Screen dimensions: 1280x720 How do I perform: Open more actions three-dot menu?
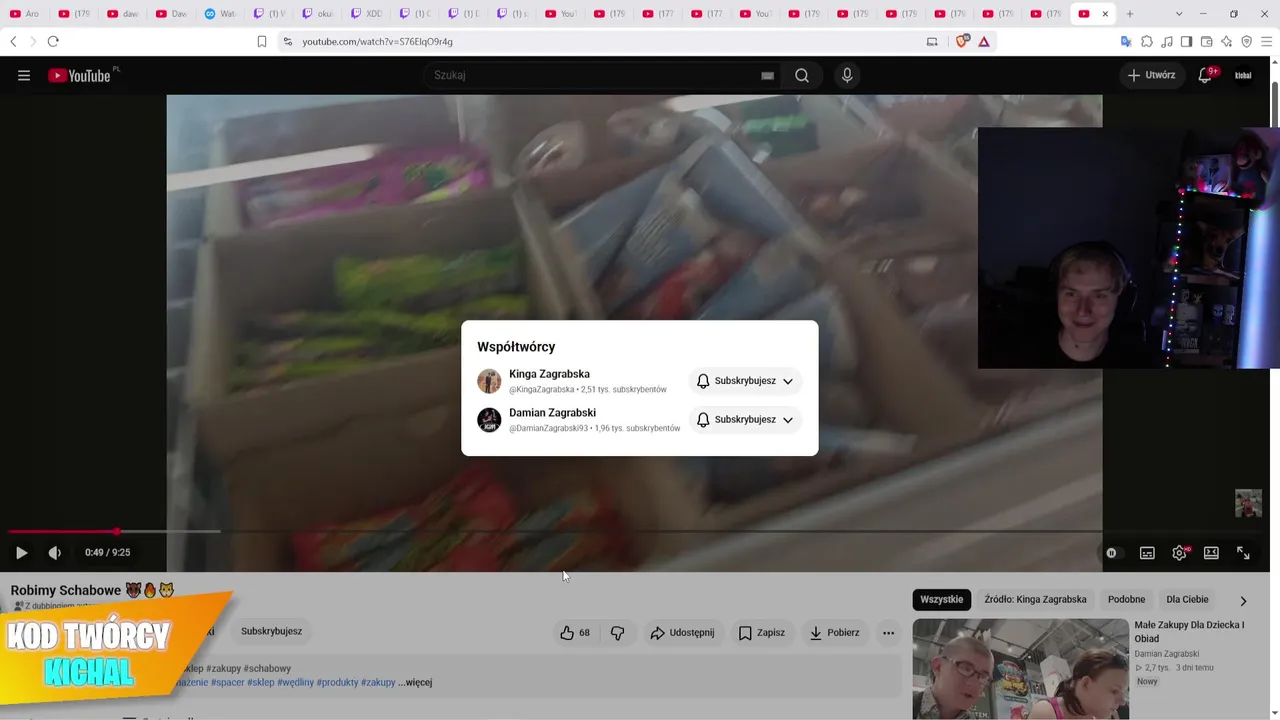tap(888, 633)
